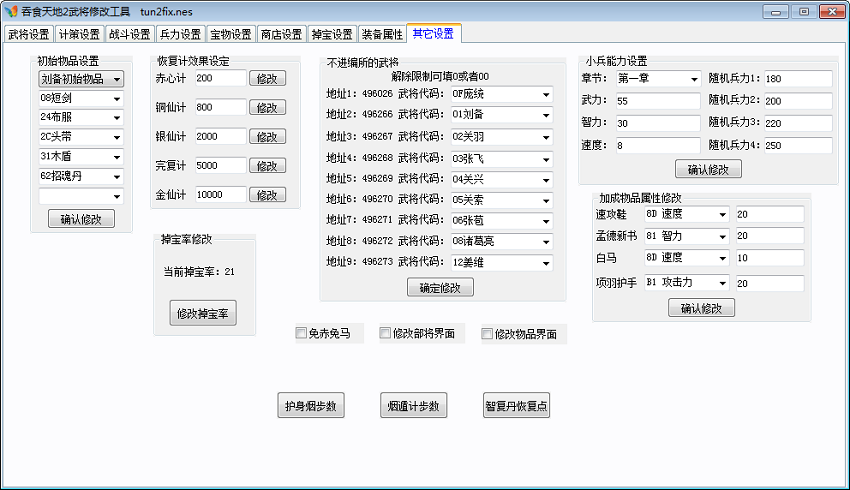Expand the 0F庞统 general code dropdown

click(x=502, y=94)
